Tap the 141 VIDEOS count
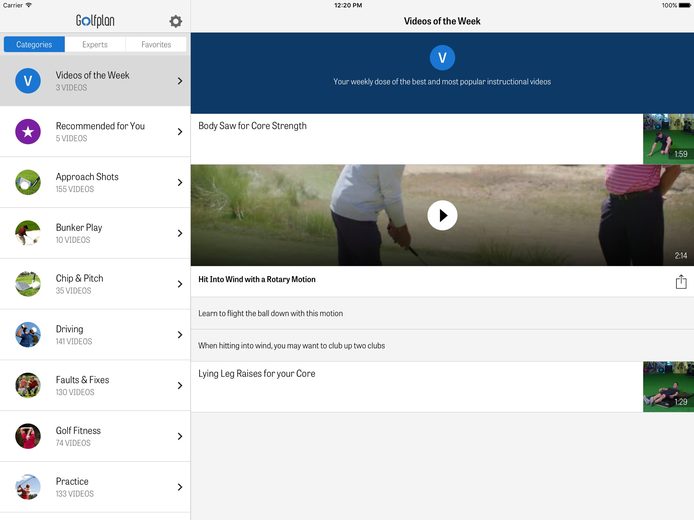This screenshot has height=520, width=694. tap(74, 341)
